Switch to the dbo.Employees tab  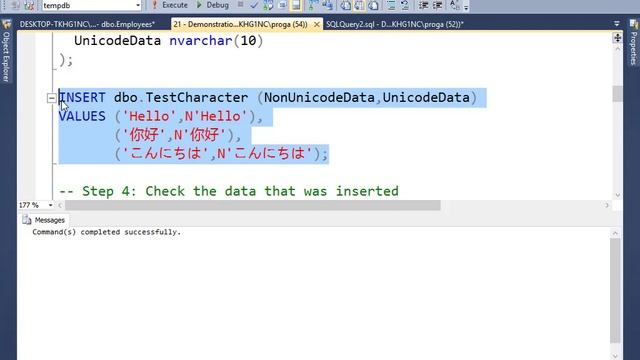coord(87,24)
